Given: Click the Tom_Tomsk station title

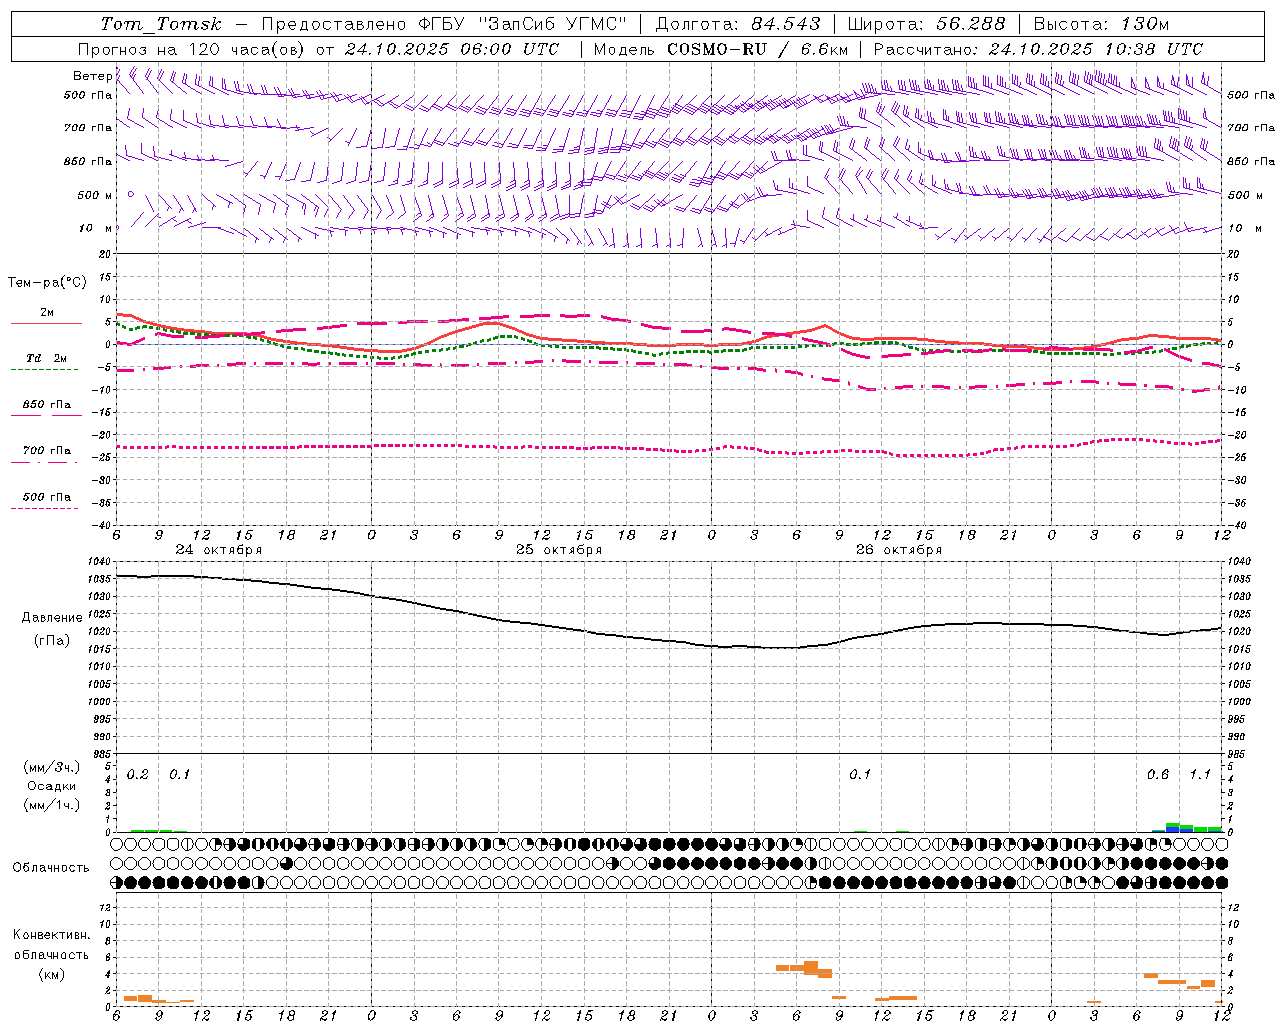Looking at the screenshot, I should point(161,23).
